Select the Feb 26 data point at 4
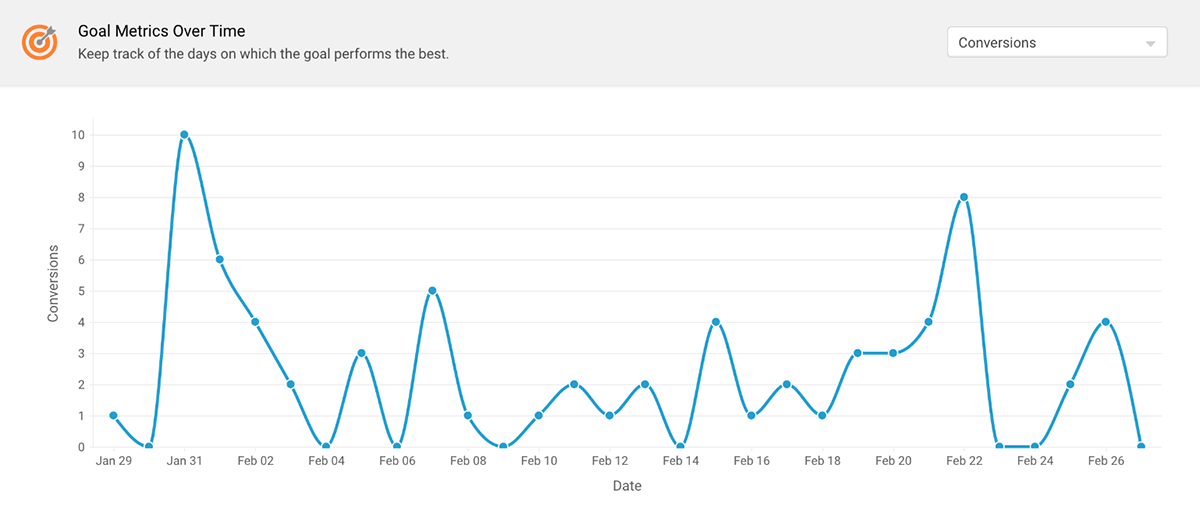 (1106, 322)
